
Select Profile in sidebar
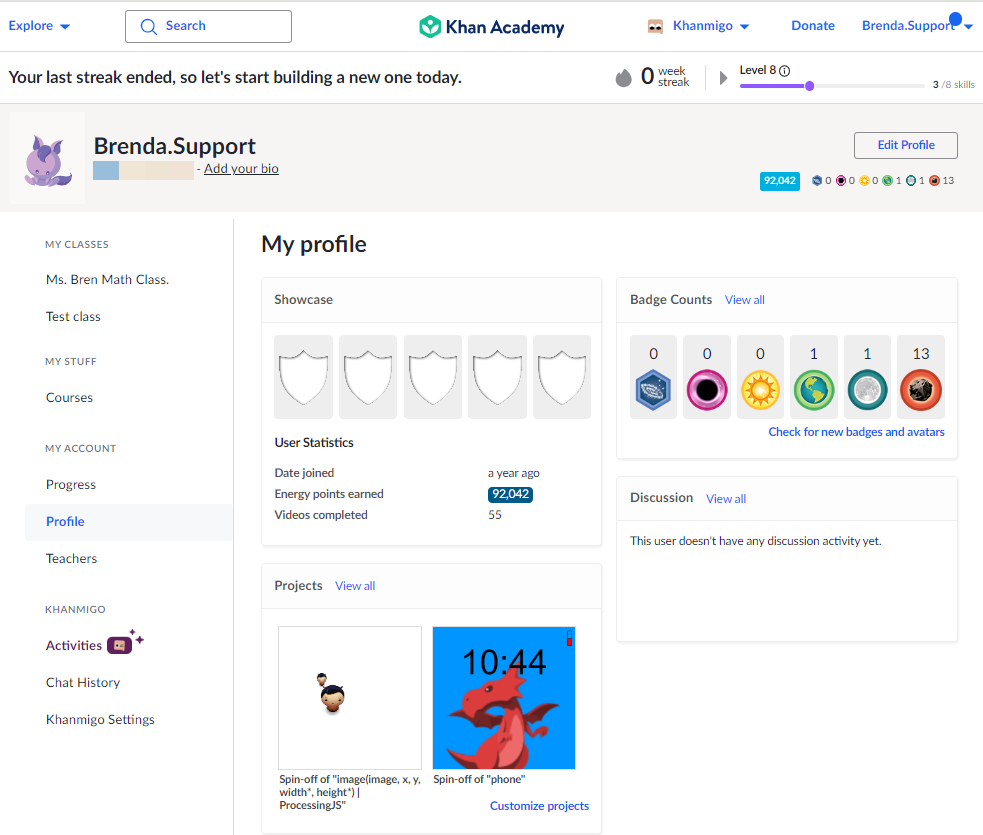129,522
